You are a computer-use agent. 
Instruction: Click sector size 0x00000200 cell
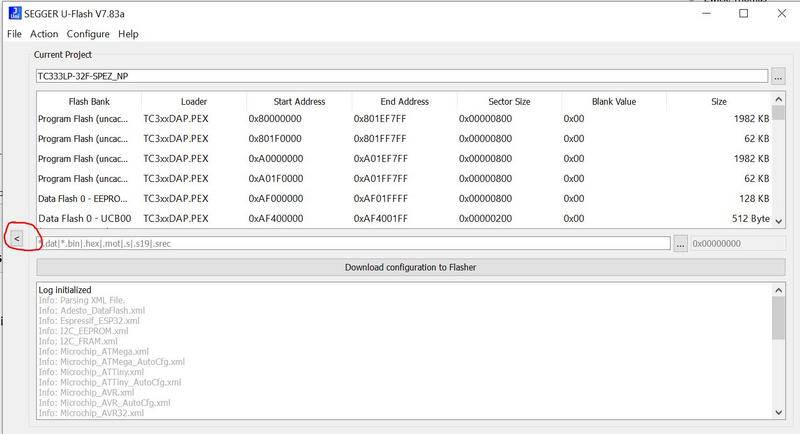[485, 218]
